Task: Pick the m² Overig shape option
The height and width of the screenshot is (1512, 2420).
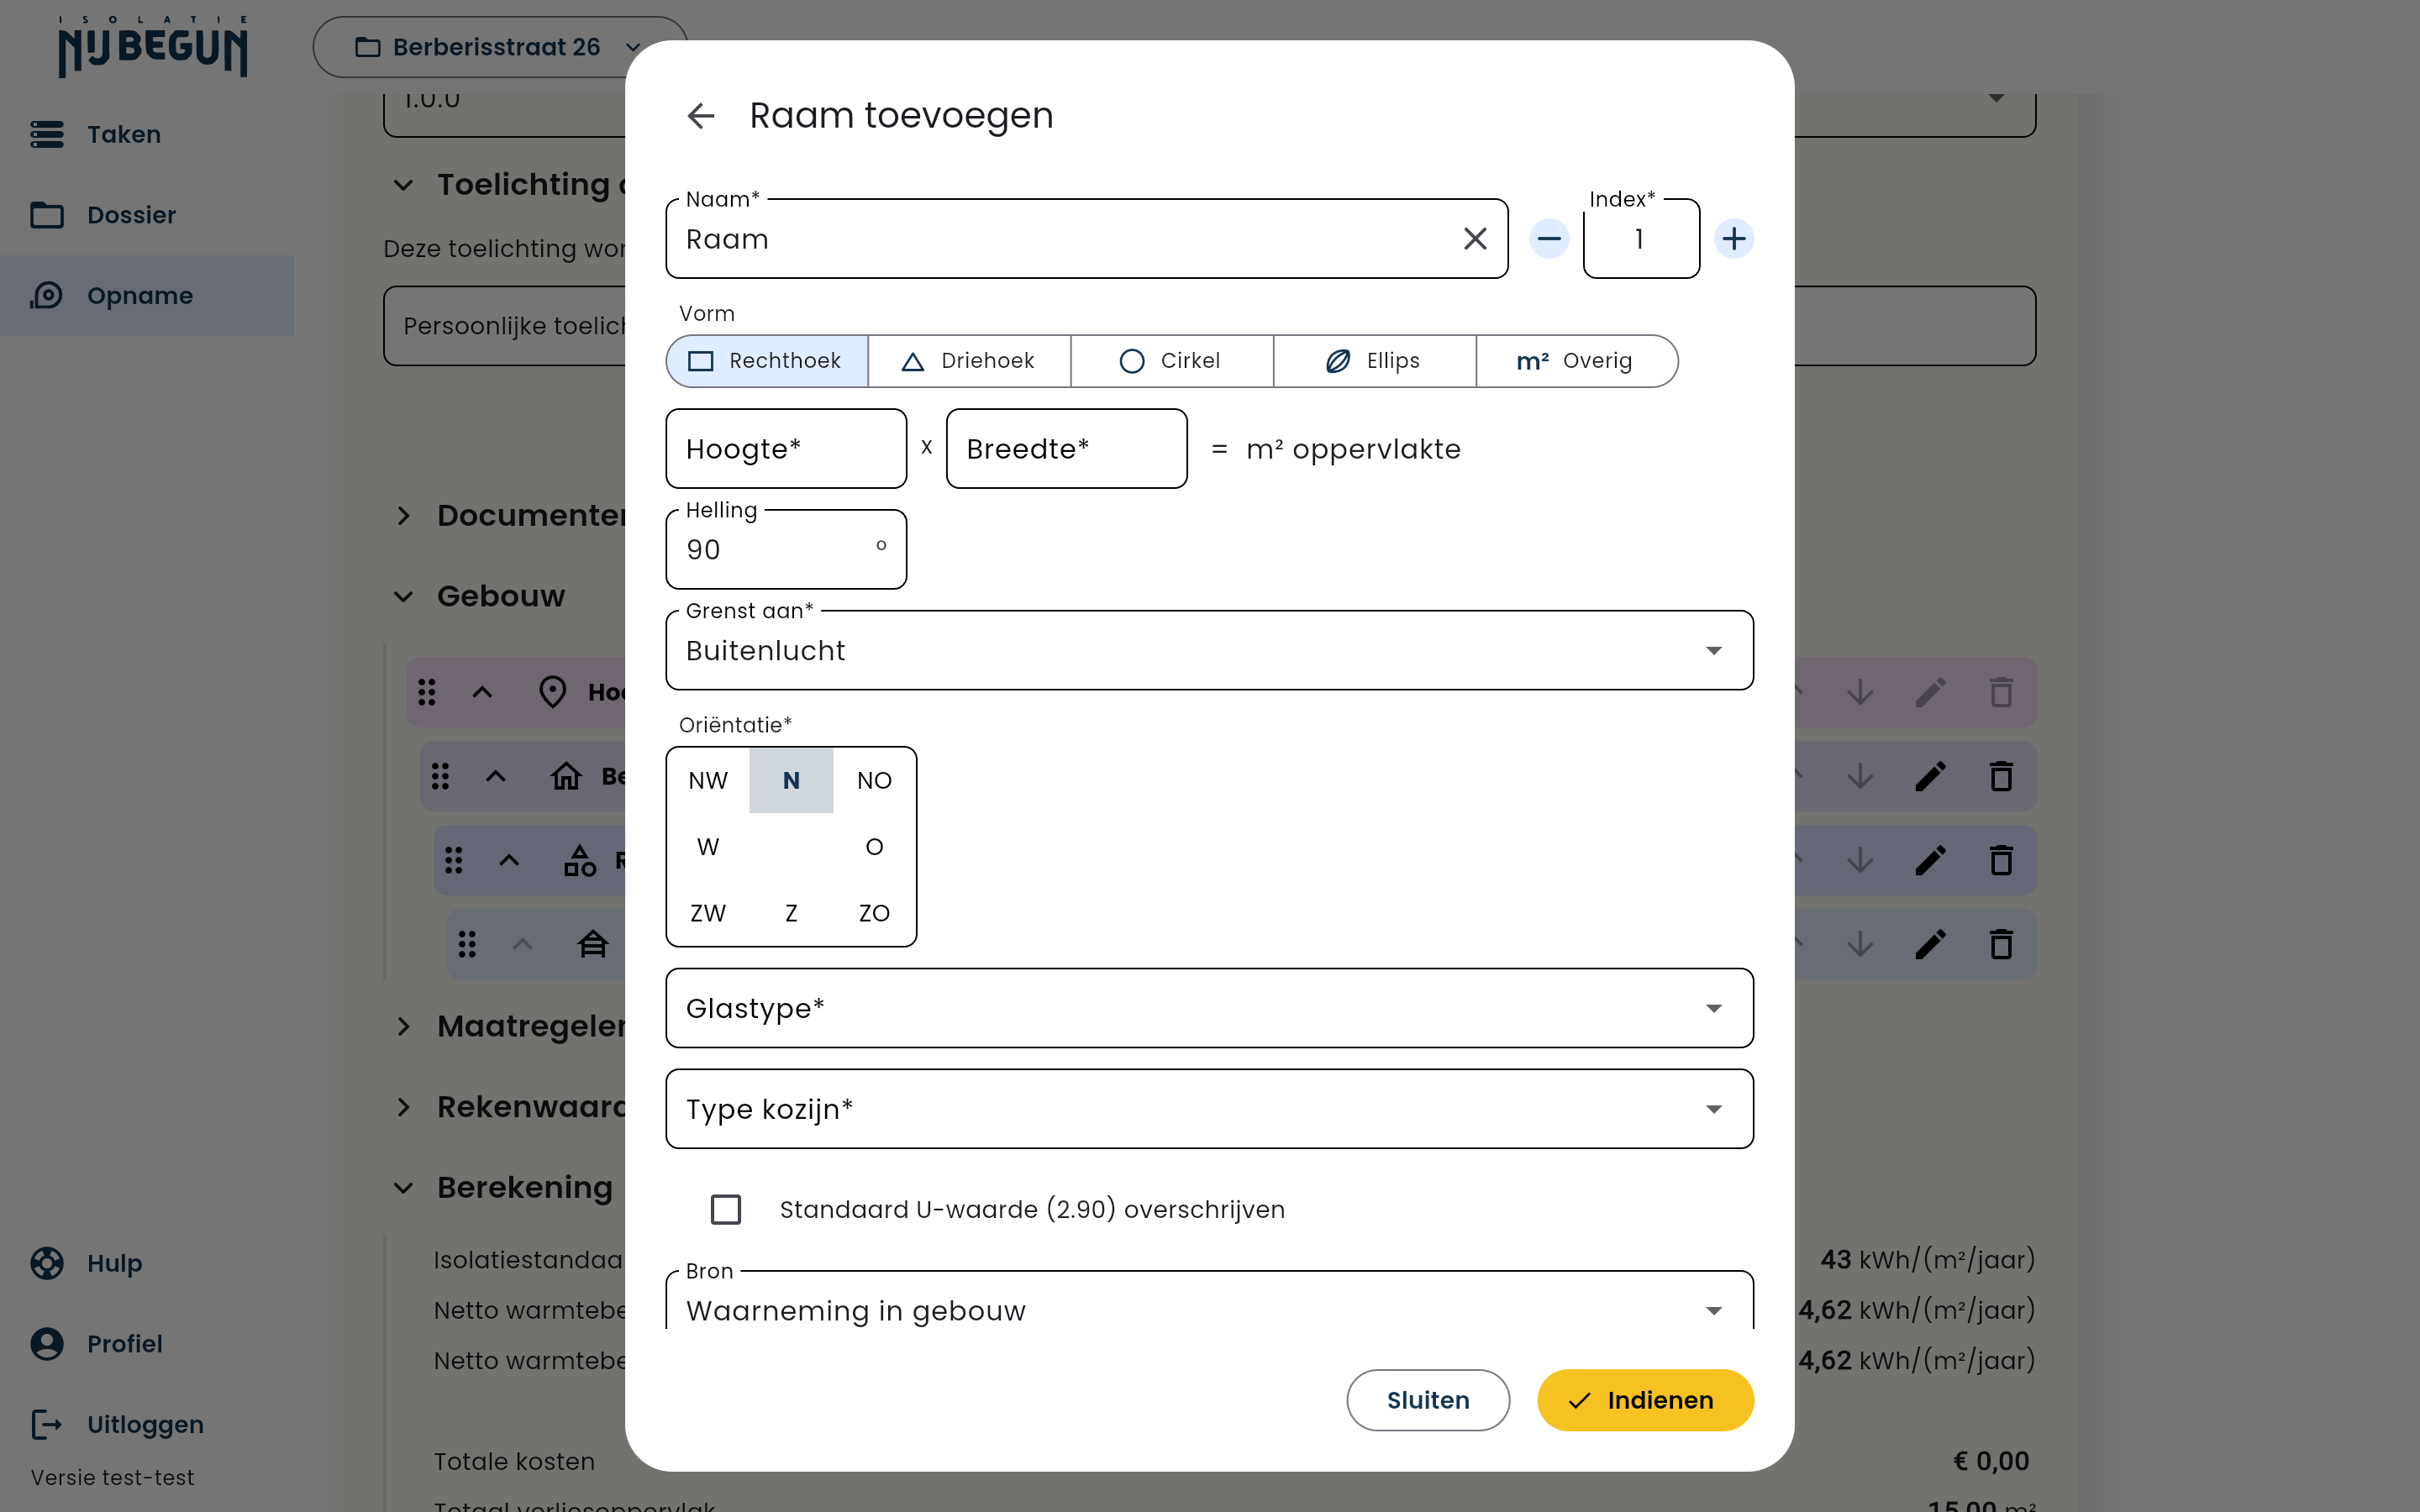Action: (1576, 361)
